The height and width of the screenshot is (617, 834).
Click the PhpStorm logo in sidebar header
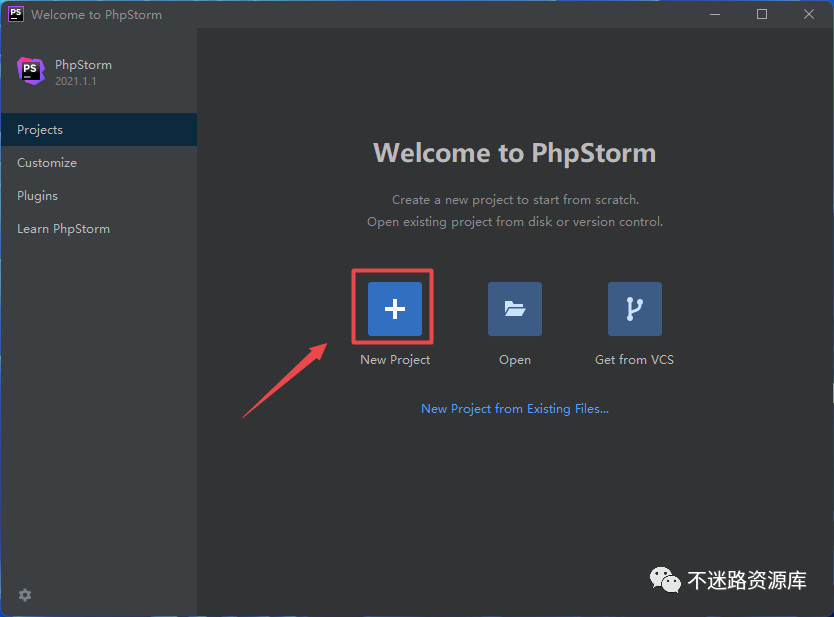[30, 71]
